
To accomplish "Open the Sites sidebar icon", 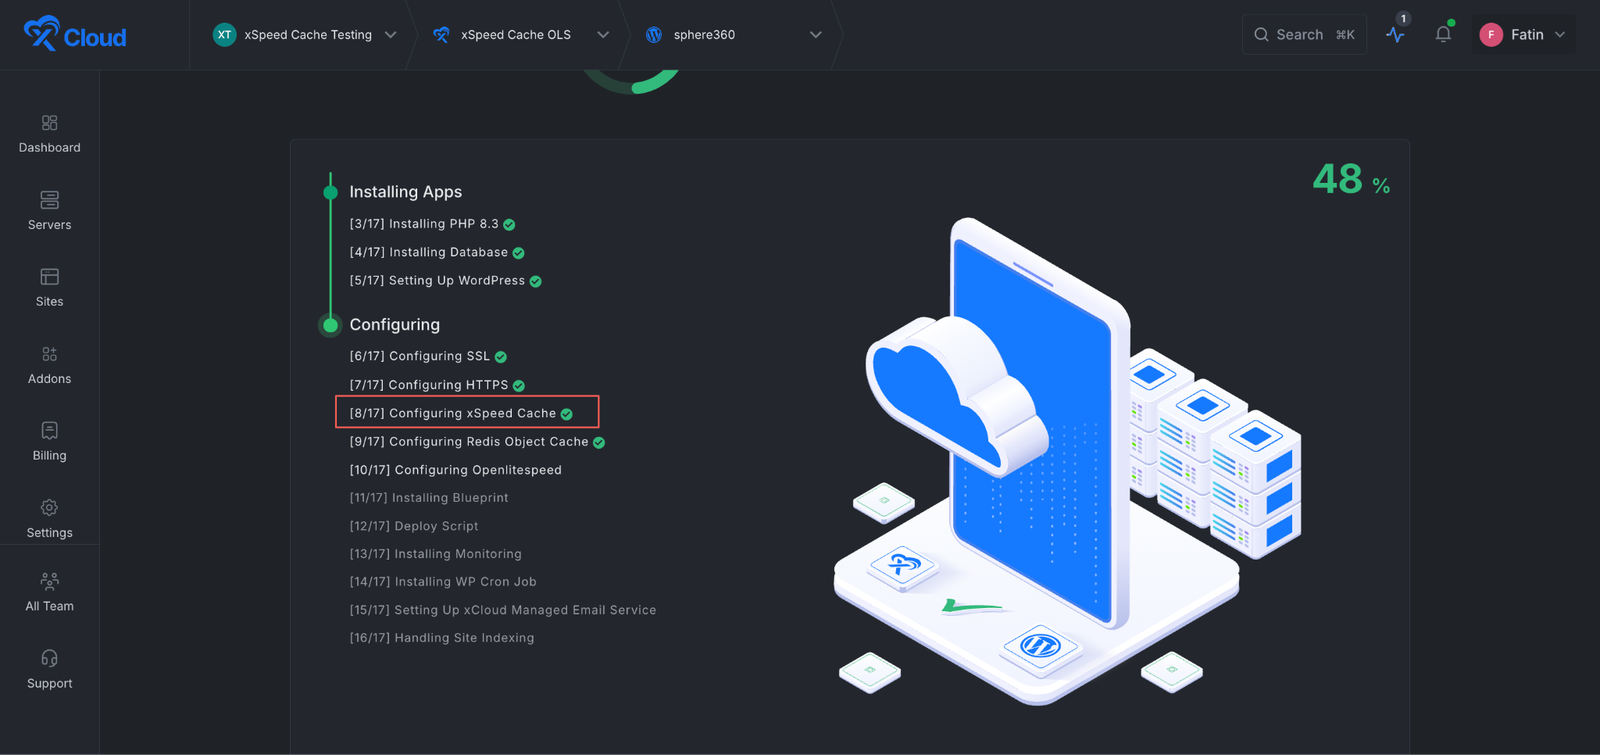I will (x=49, y=277).
